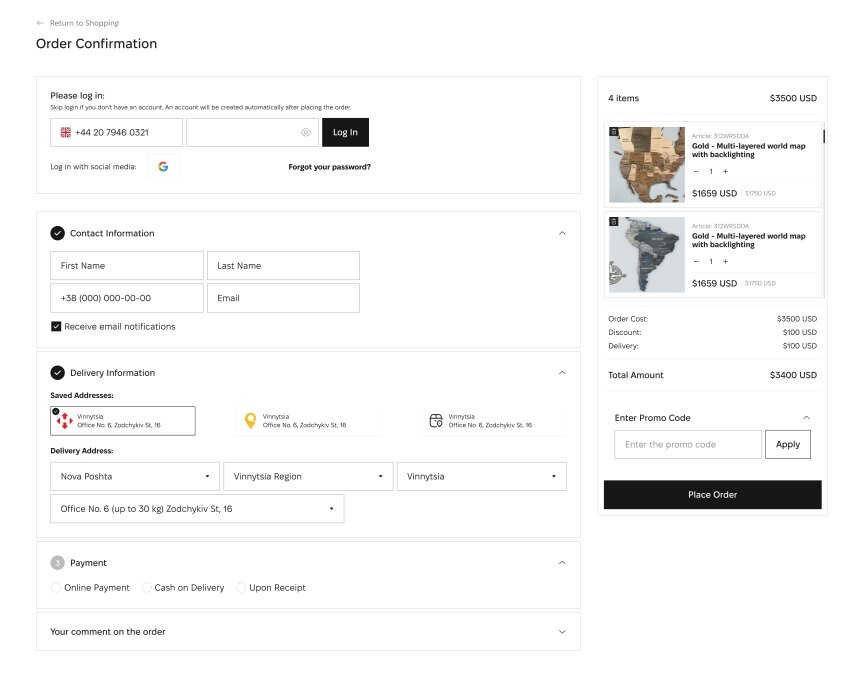Open the Vinnytsia Region dropdown

pos(308,477)
